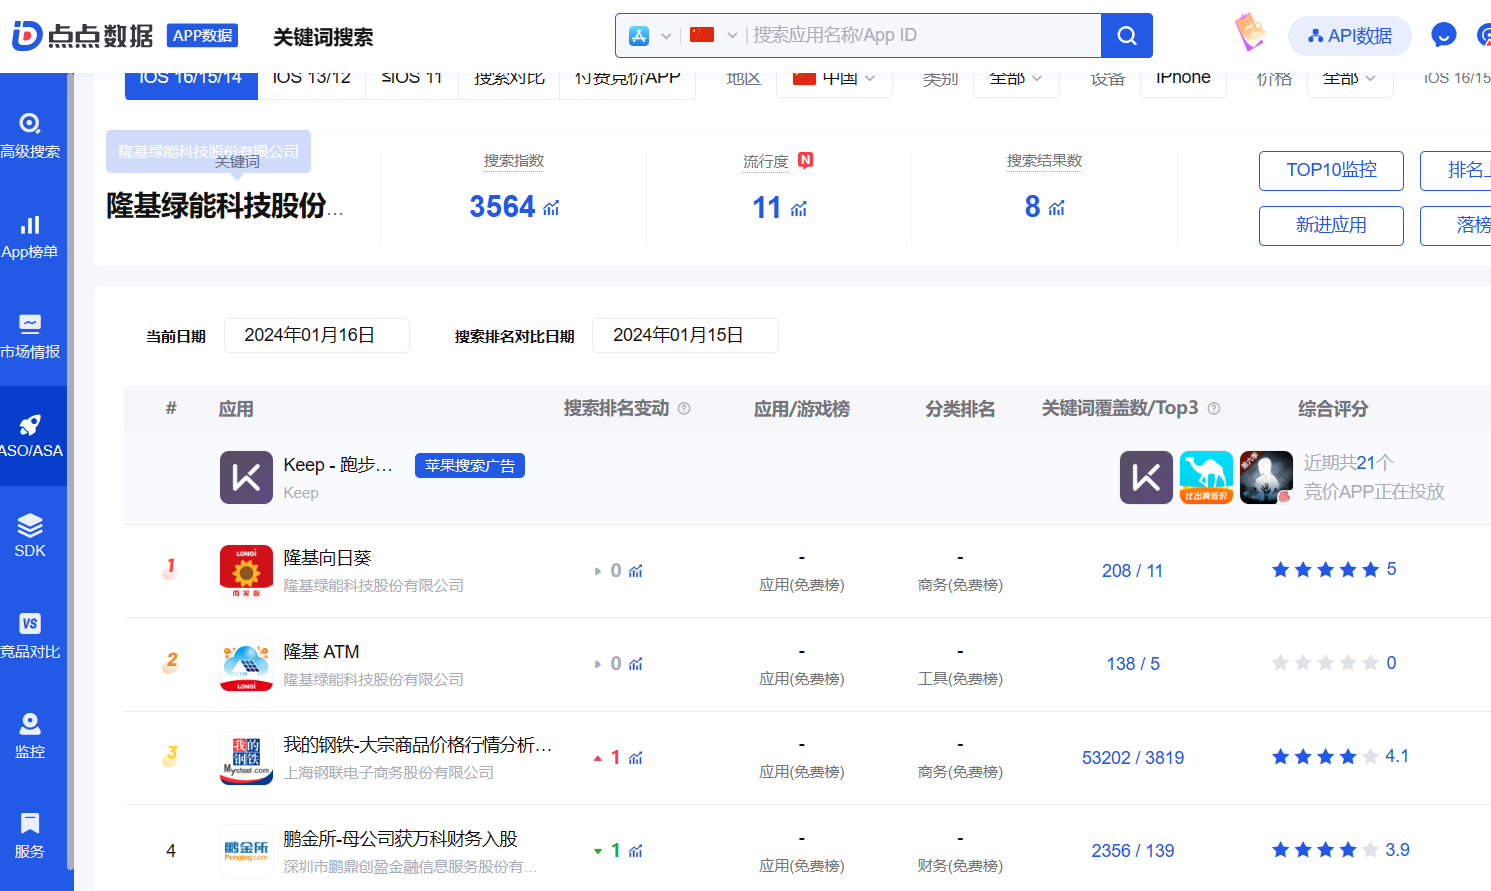Click help icon beside 搜索排名变动 header
The image size is (1491, 891).
pos(684,409)
